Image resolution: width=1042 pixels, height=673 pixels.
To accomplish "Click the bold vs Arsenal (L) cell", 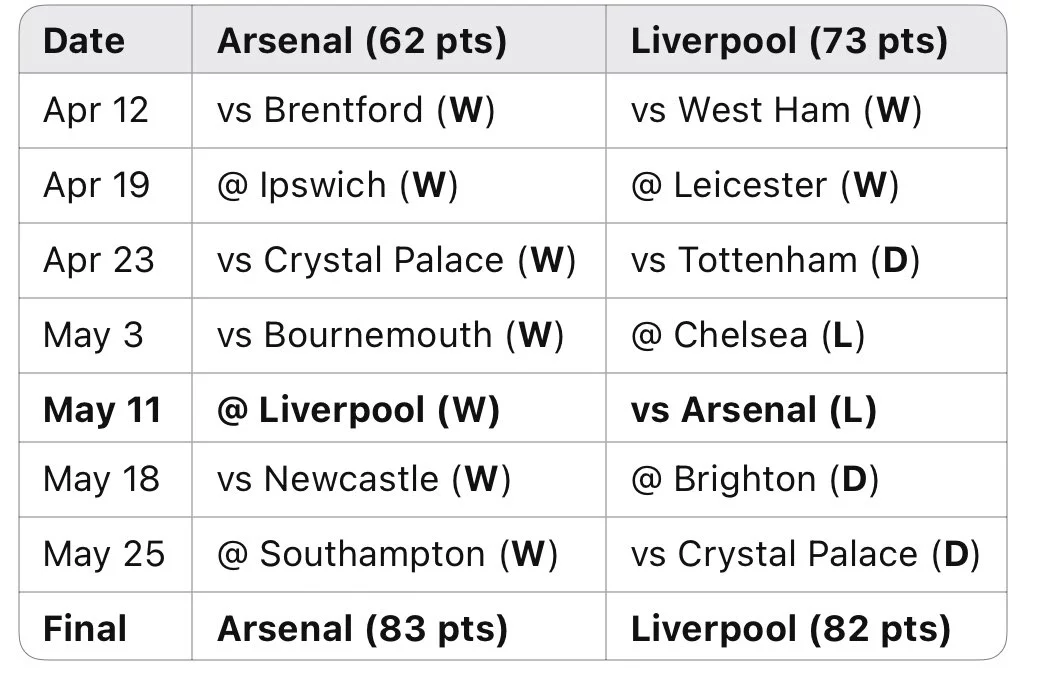I will pyautogui.click(x=753, y=410).
